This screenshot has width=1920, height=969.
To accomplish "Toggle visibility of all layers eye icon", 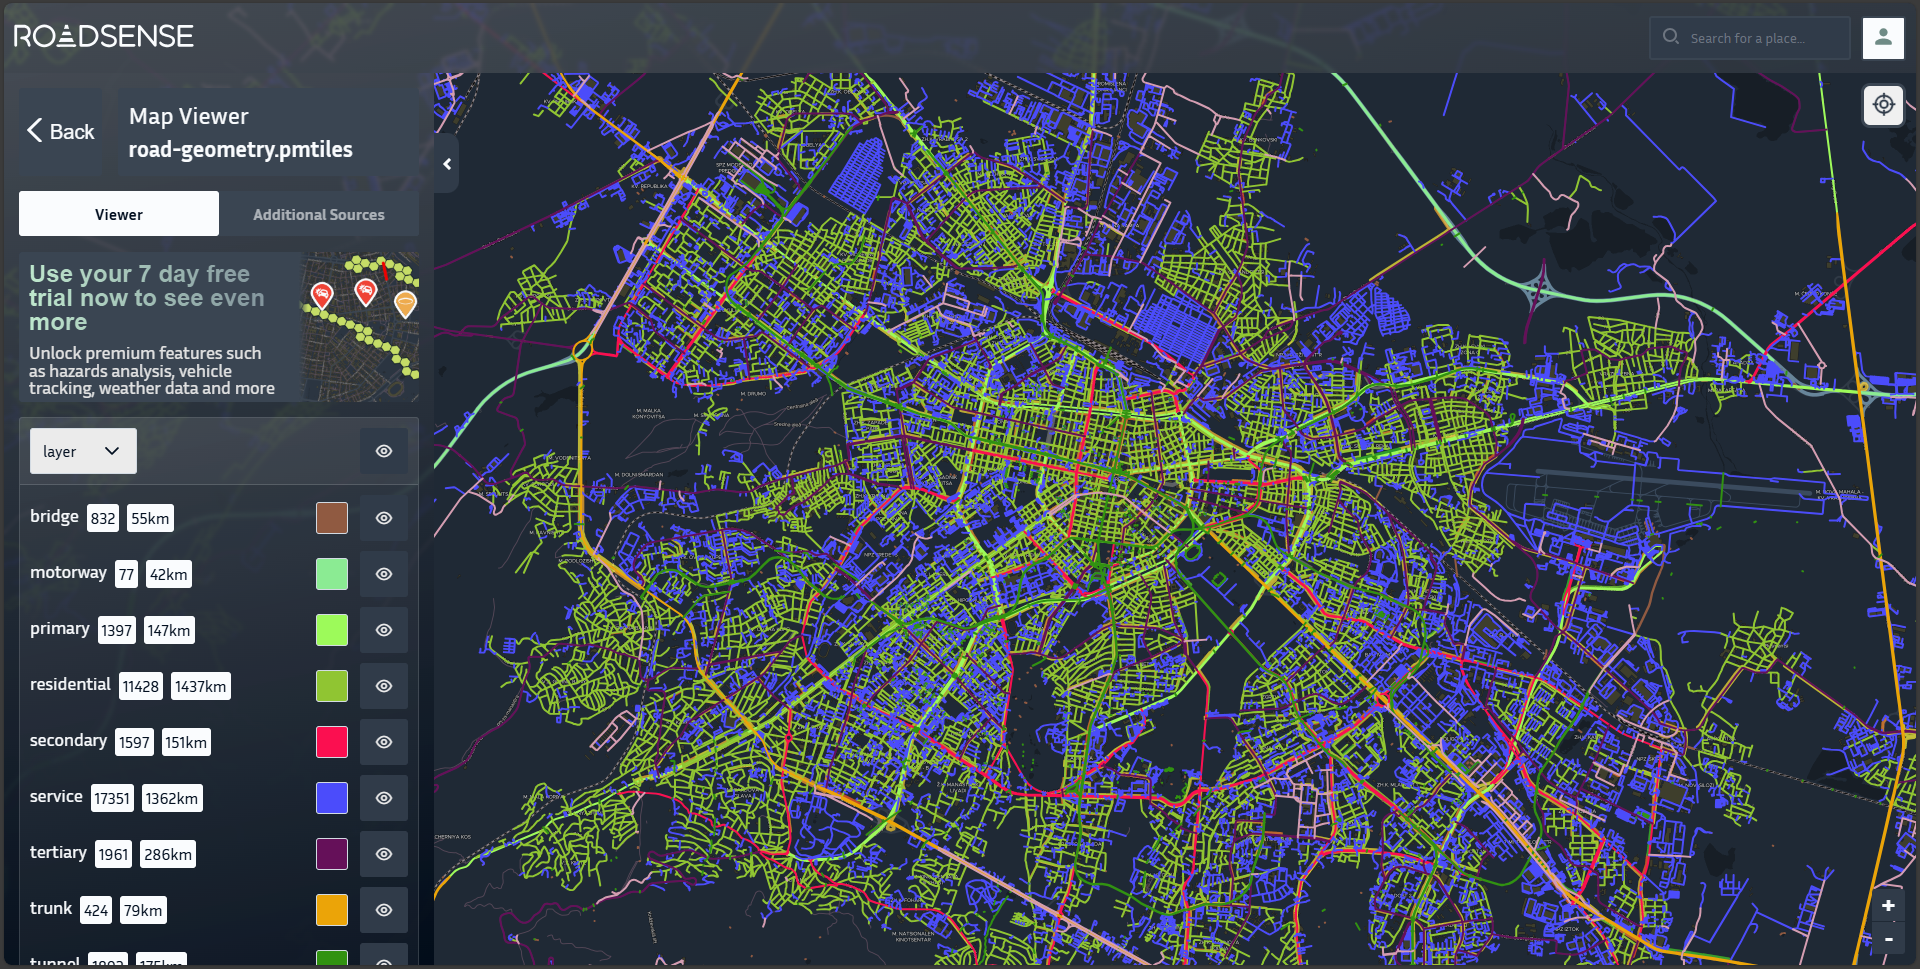I will point(384,451).
